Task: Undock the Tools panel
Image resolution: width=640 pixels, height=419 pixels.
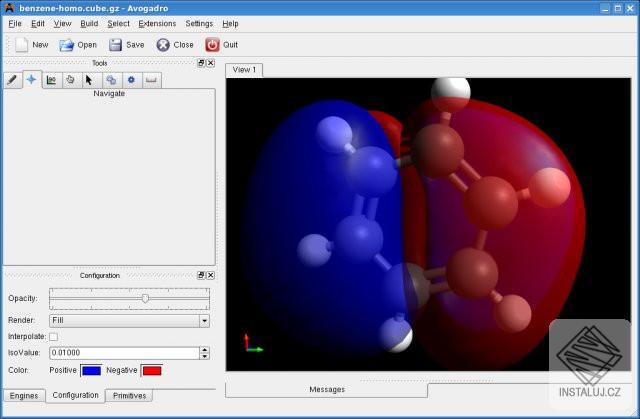Action: [201, 63]
